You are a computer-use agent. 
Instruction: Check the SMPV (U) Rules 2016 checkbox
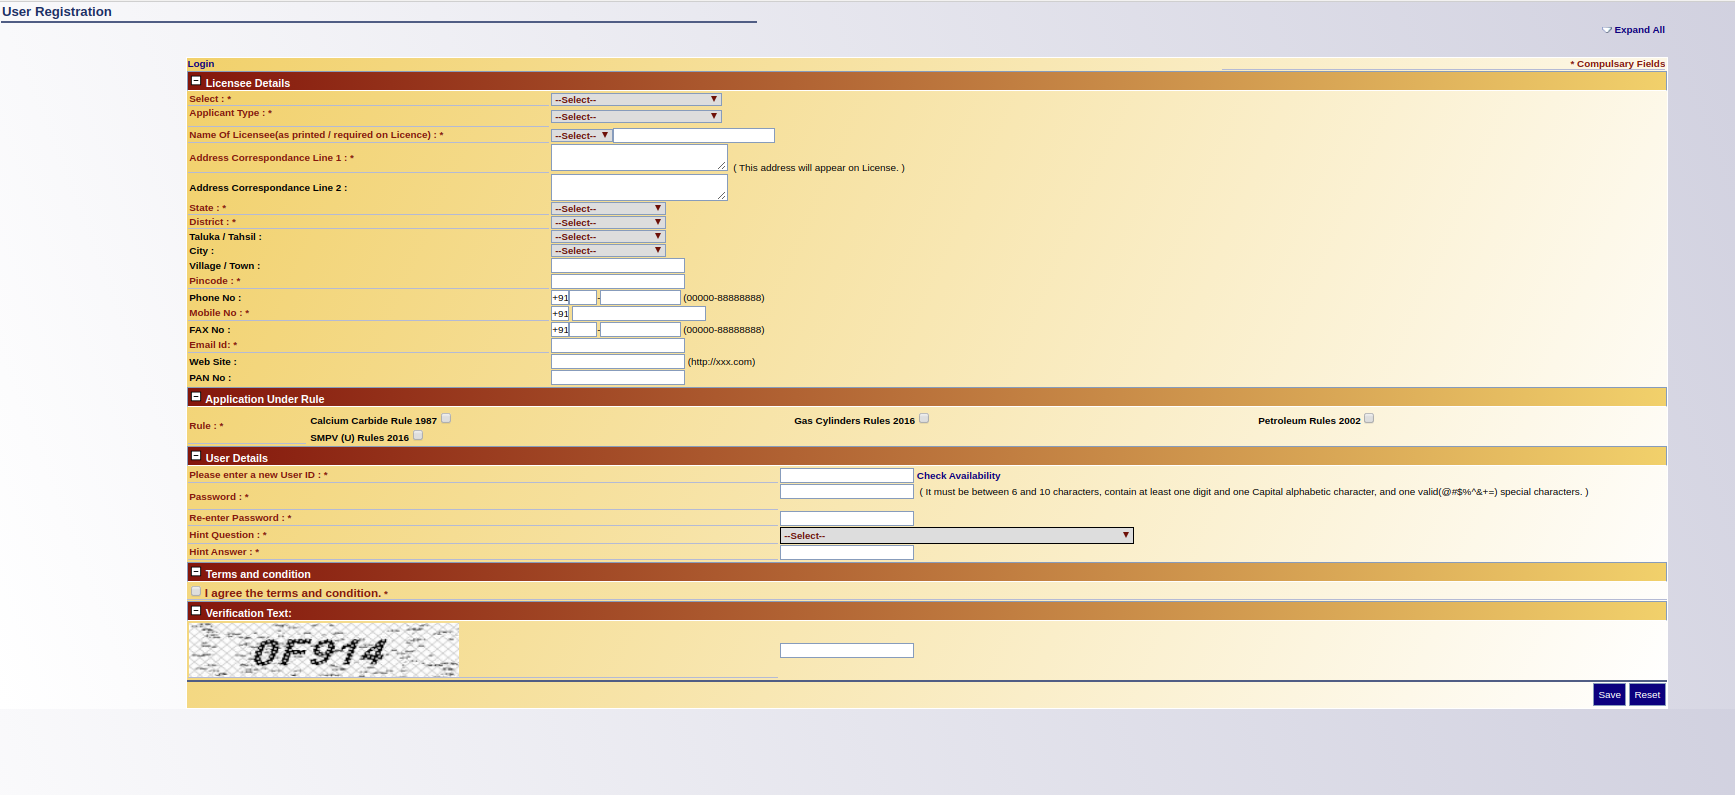pyautogui.click(x=418, y=436)
